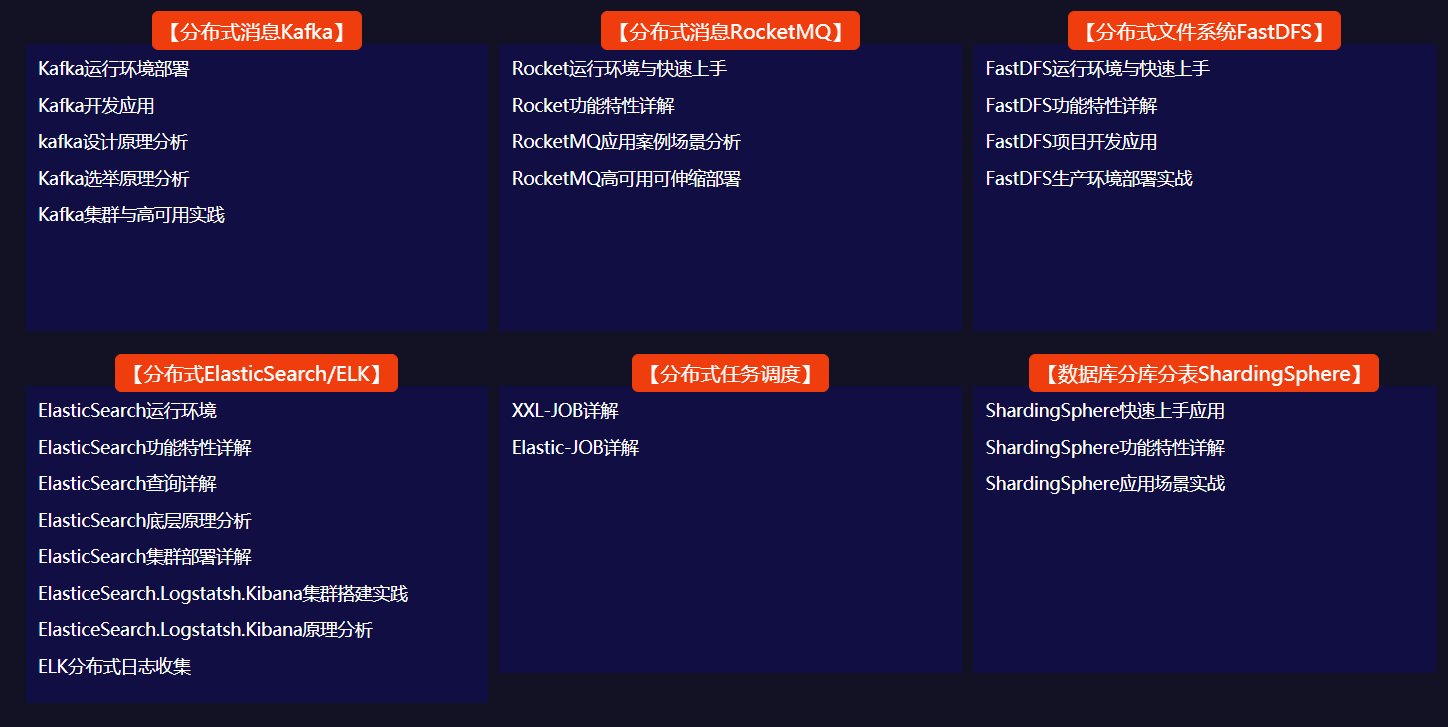Screen dimensions: 1448x727
Task: Select the text RocketMQ应用案例场景分析
Action: click(x=626, y=142)
